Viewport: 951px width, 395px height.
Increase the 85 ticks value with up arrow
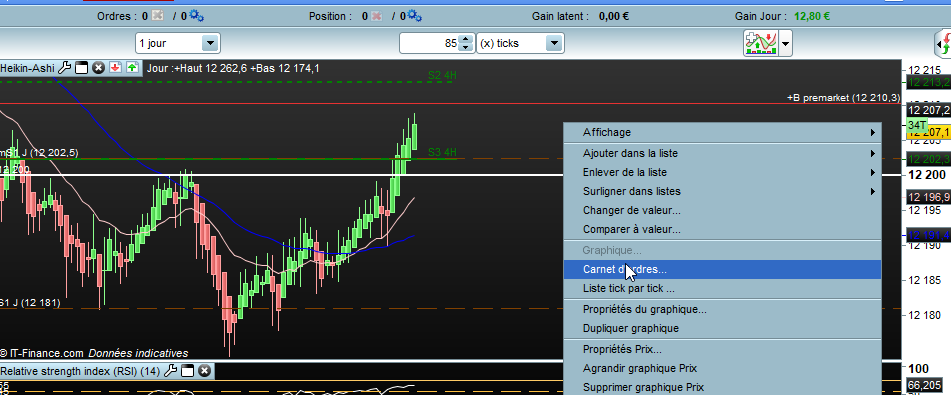click(465, 39)
